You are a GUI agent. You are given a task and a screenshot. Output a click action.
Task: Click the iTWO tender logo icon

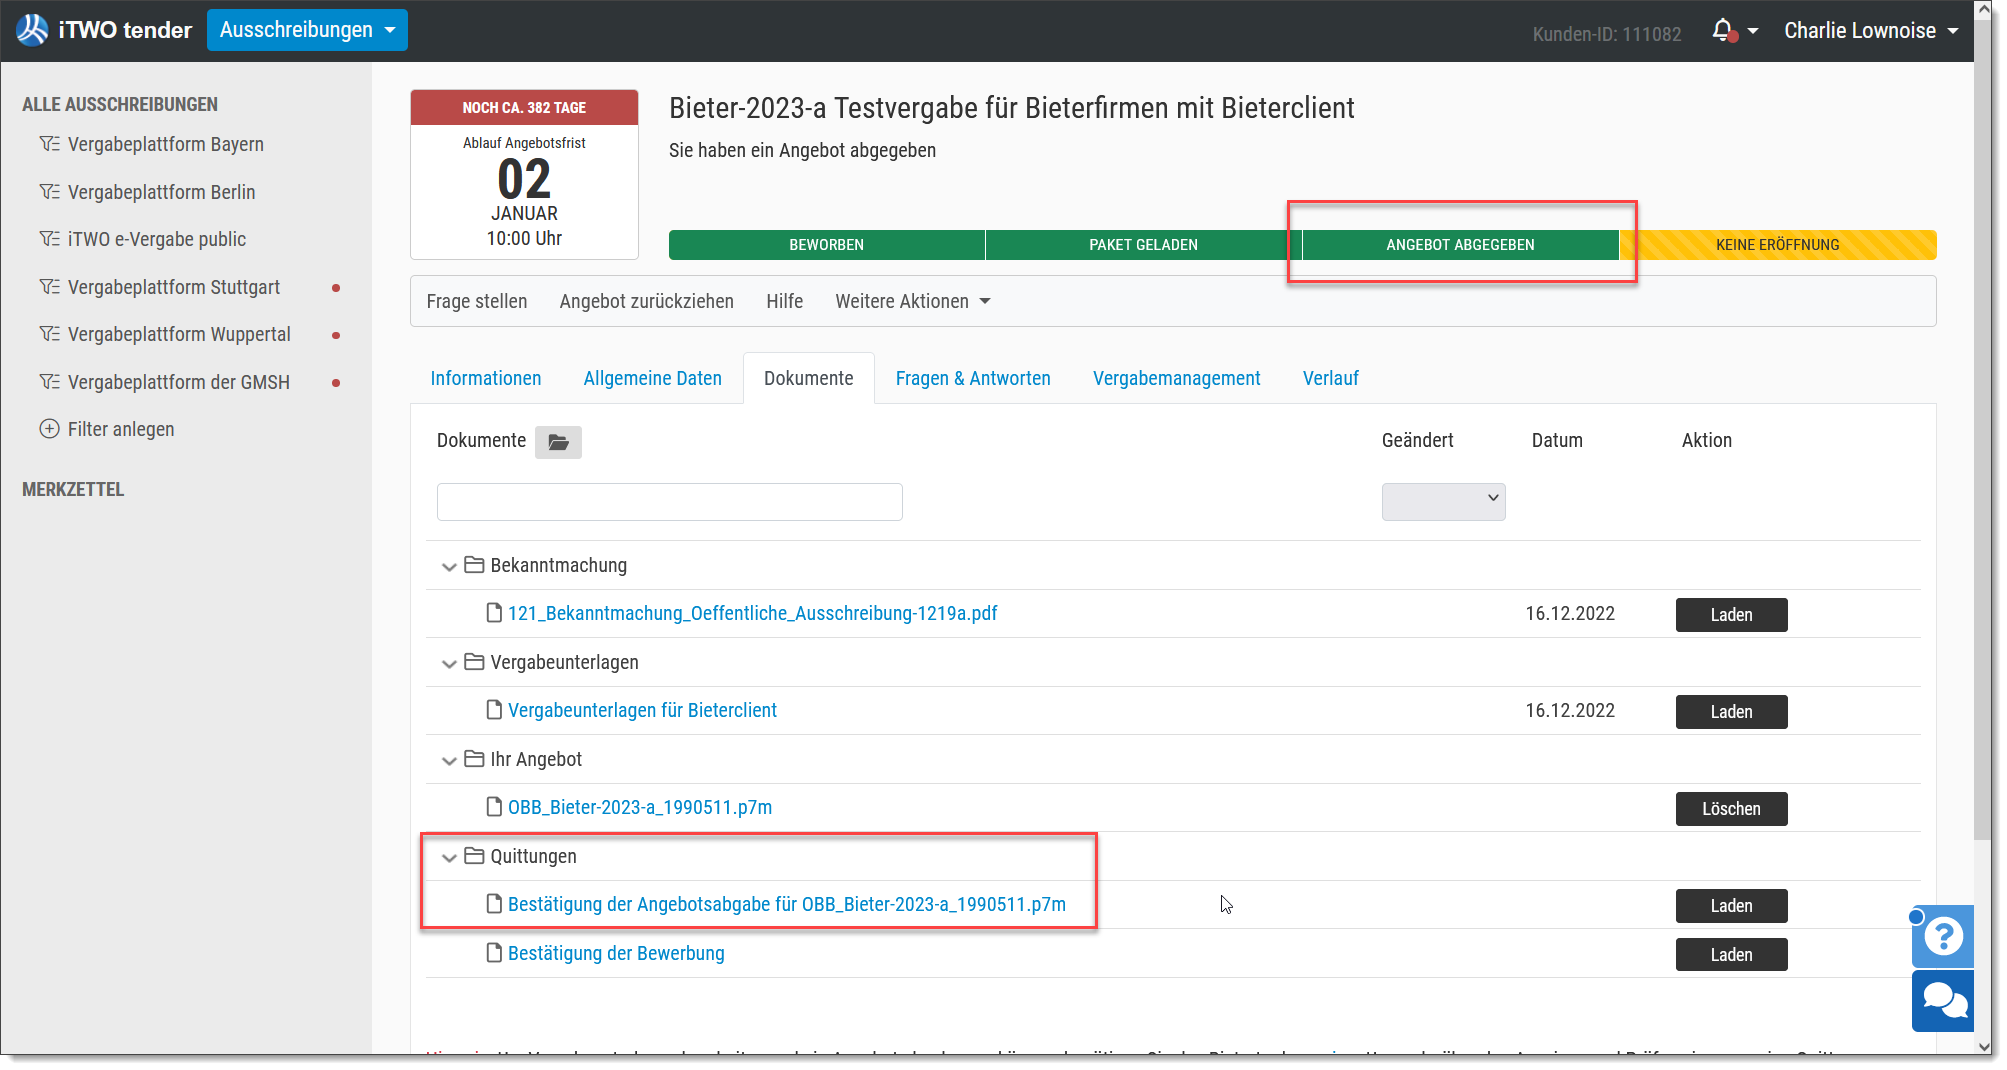click(x=32, y=30)
